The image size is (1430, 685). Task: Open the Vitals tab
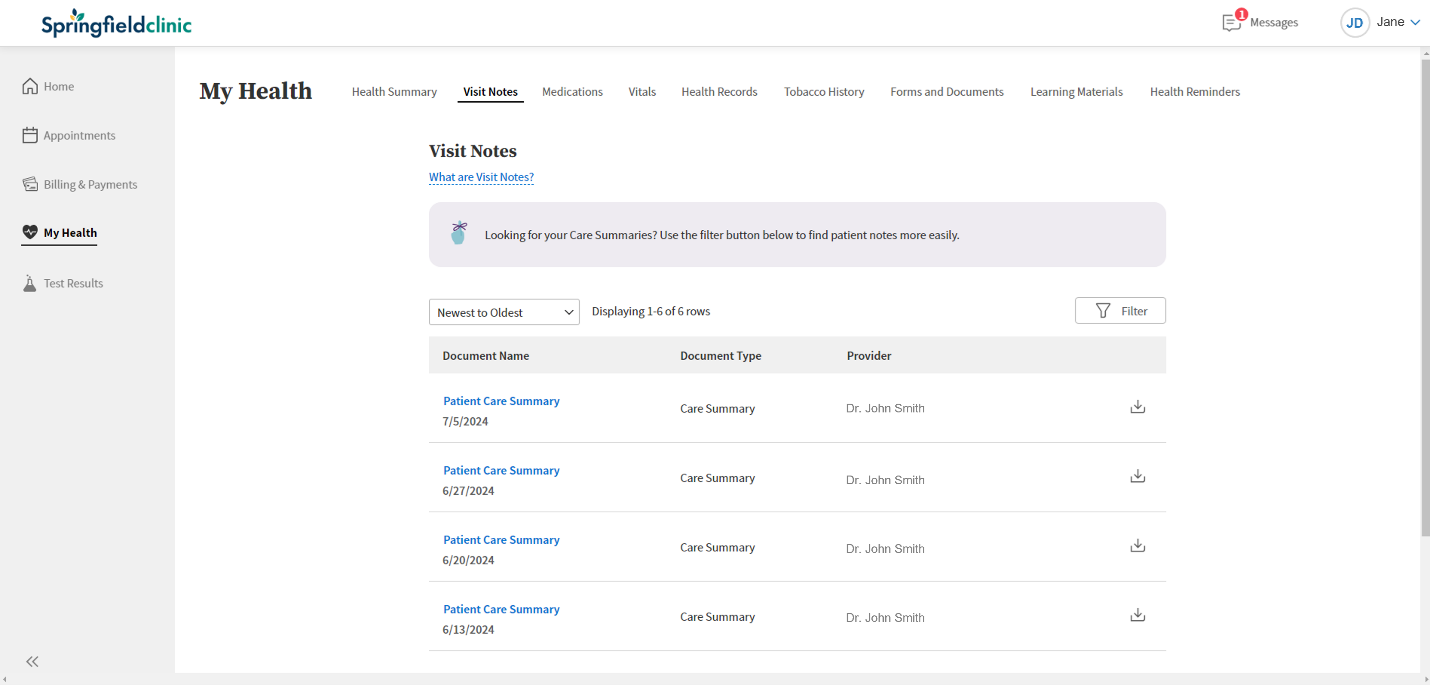tap(642, 92)
